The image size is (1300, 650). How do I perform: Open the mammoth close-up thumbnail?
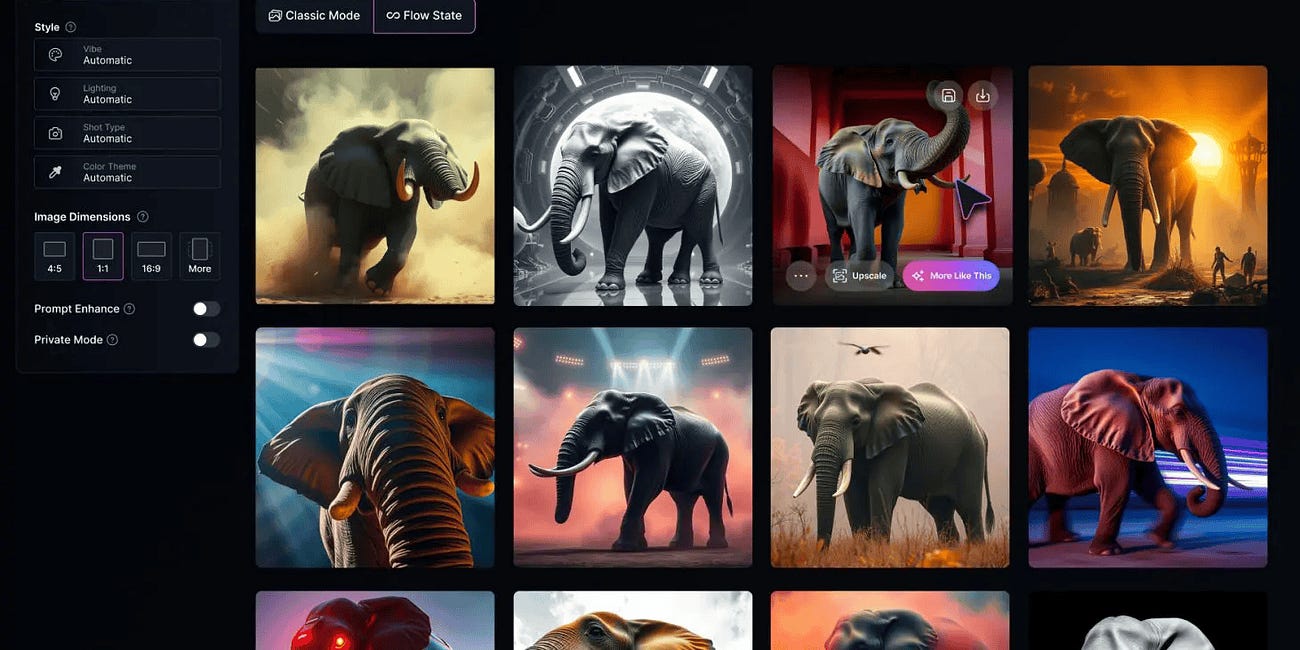[375, 447]
